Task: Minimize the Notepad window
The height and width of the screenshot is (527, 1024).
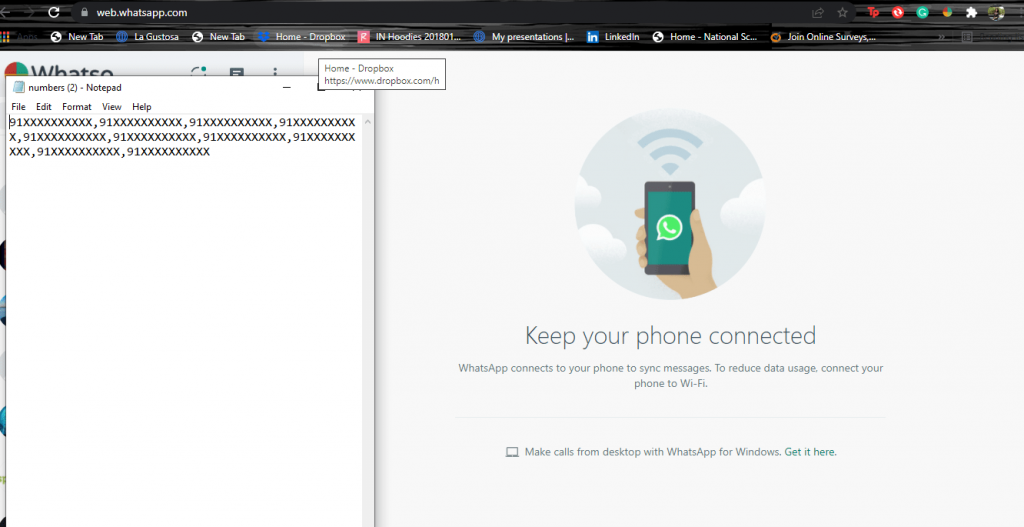Action: 287,88
